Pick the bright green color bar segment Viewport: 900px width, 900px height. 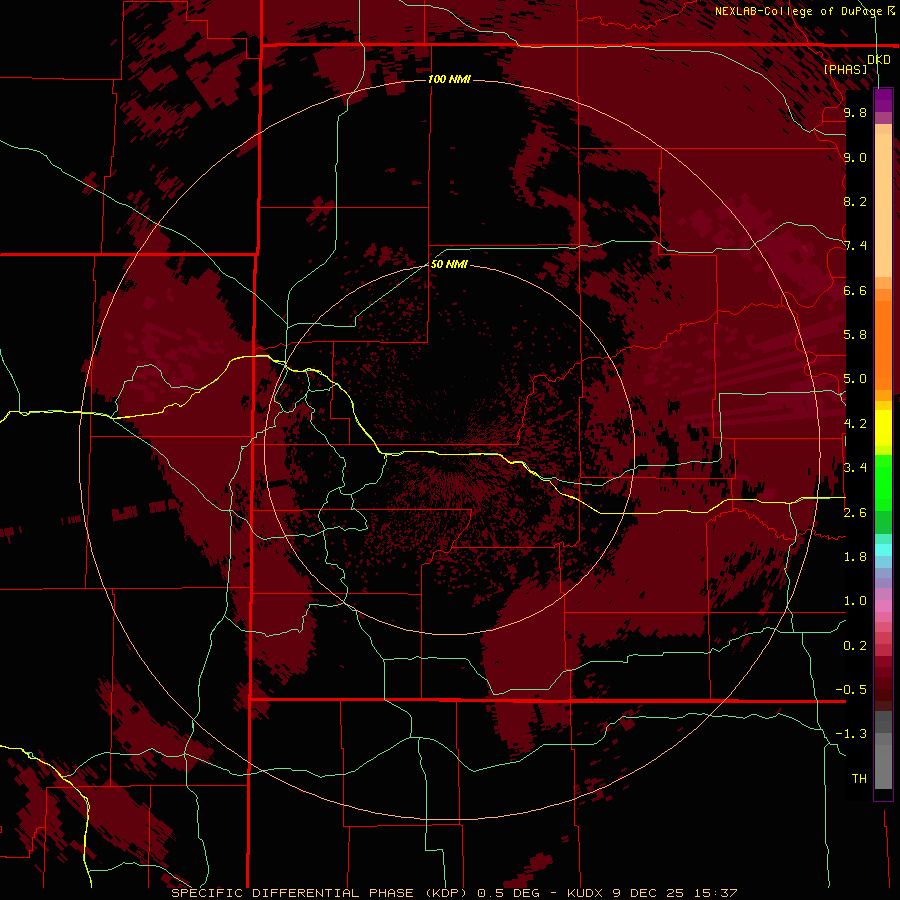pos(883,483)
